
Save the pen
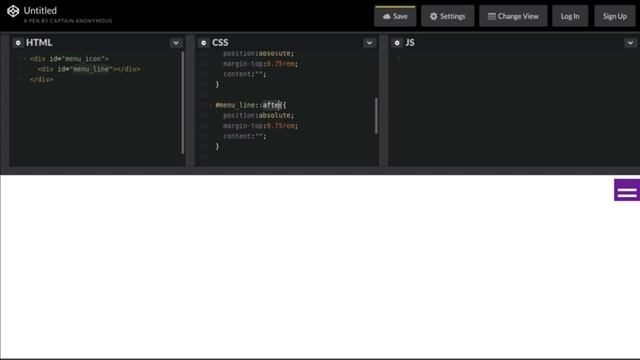click(395, 16)
